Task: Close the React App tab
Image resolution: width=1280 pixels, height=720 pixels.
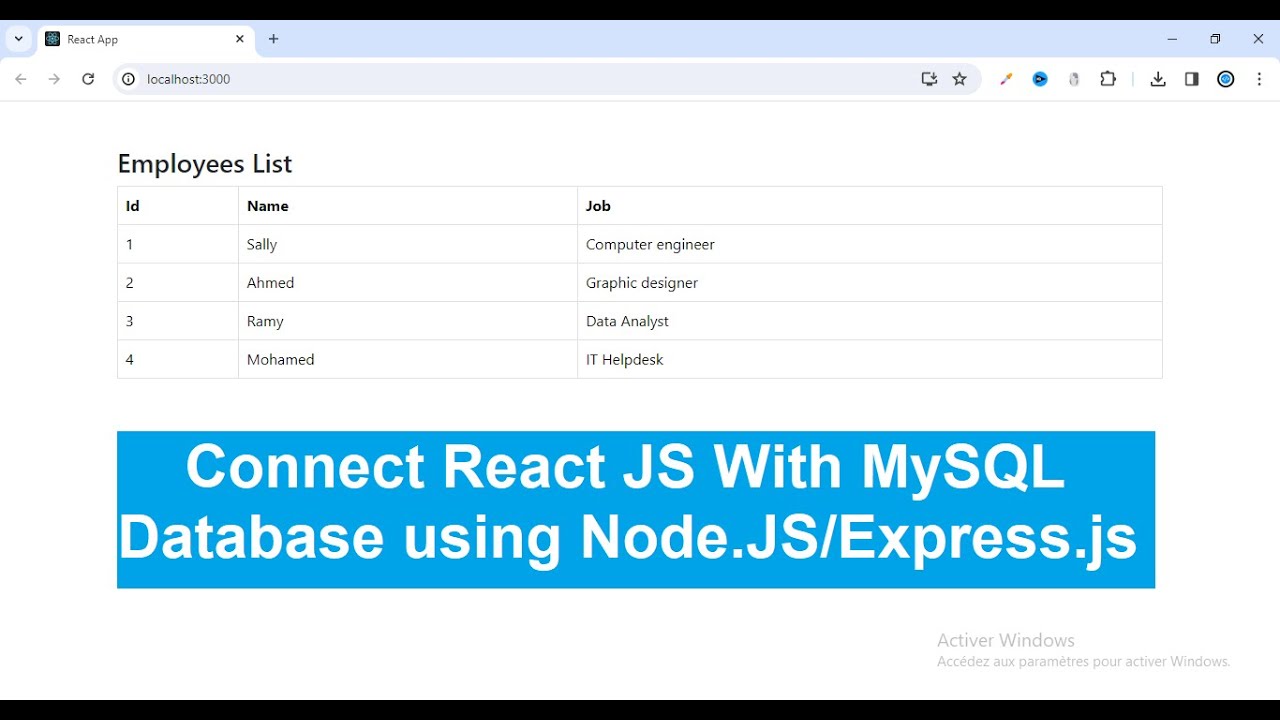Action: pos(240,39)
